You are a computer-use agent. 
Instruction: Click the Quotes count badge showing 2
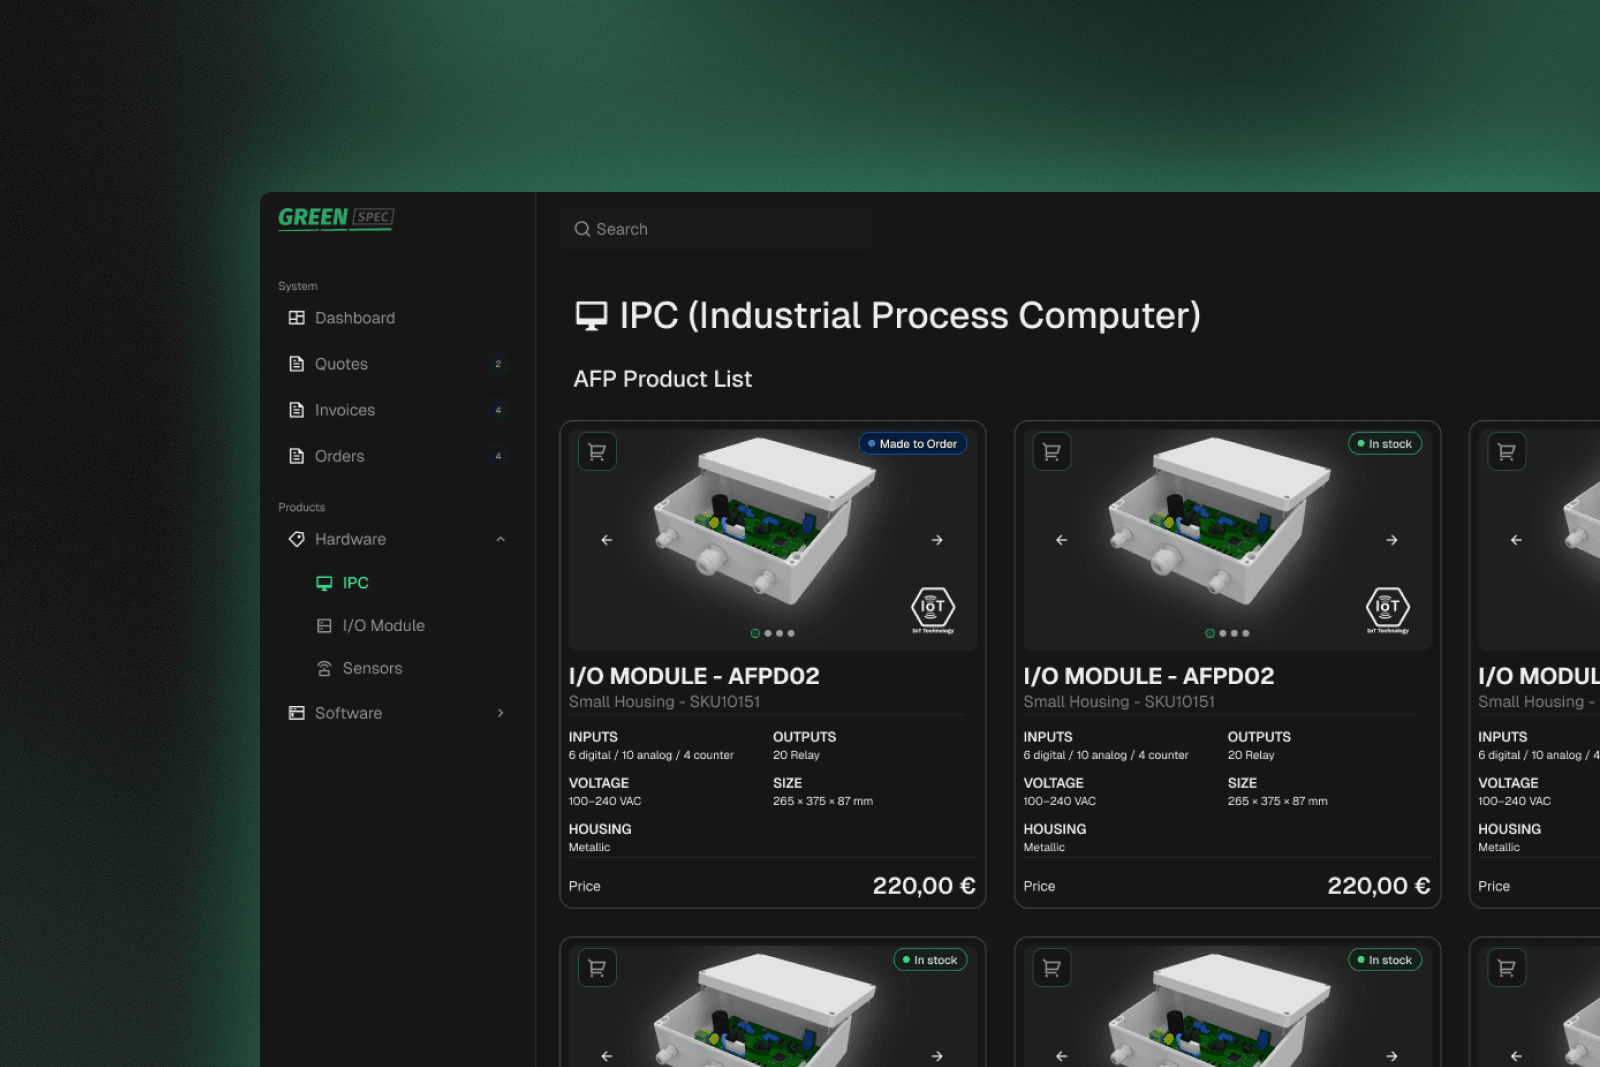point(498,364)
